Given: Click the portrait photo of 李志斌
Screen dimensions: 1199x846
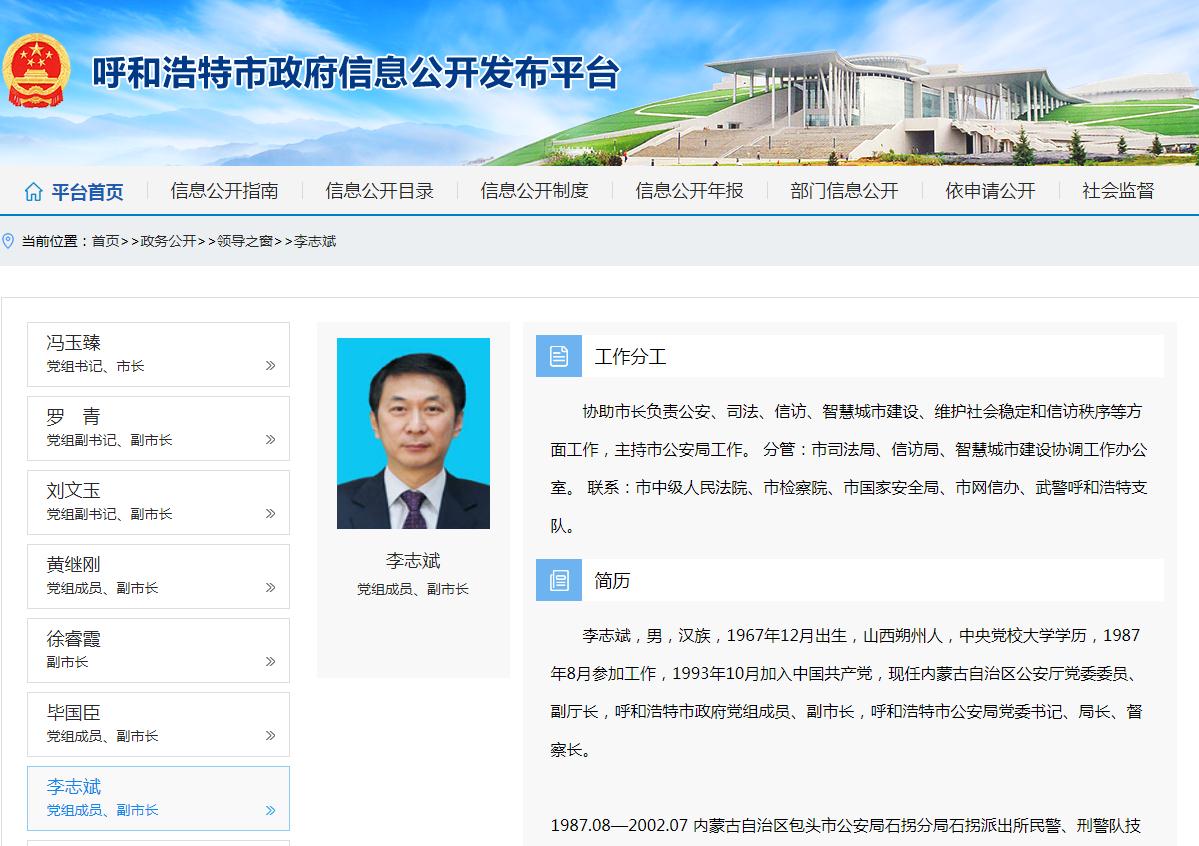Looking at the screenshot, I should point(413,433).
